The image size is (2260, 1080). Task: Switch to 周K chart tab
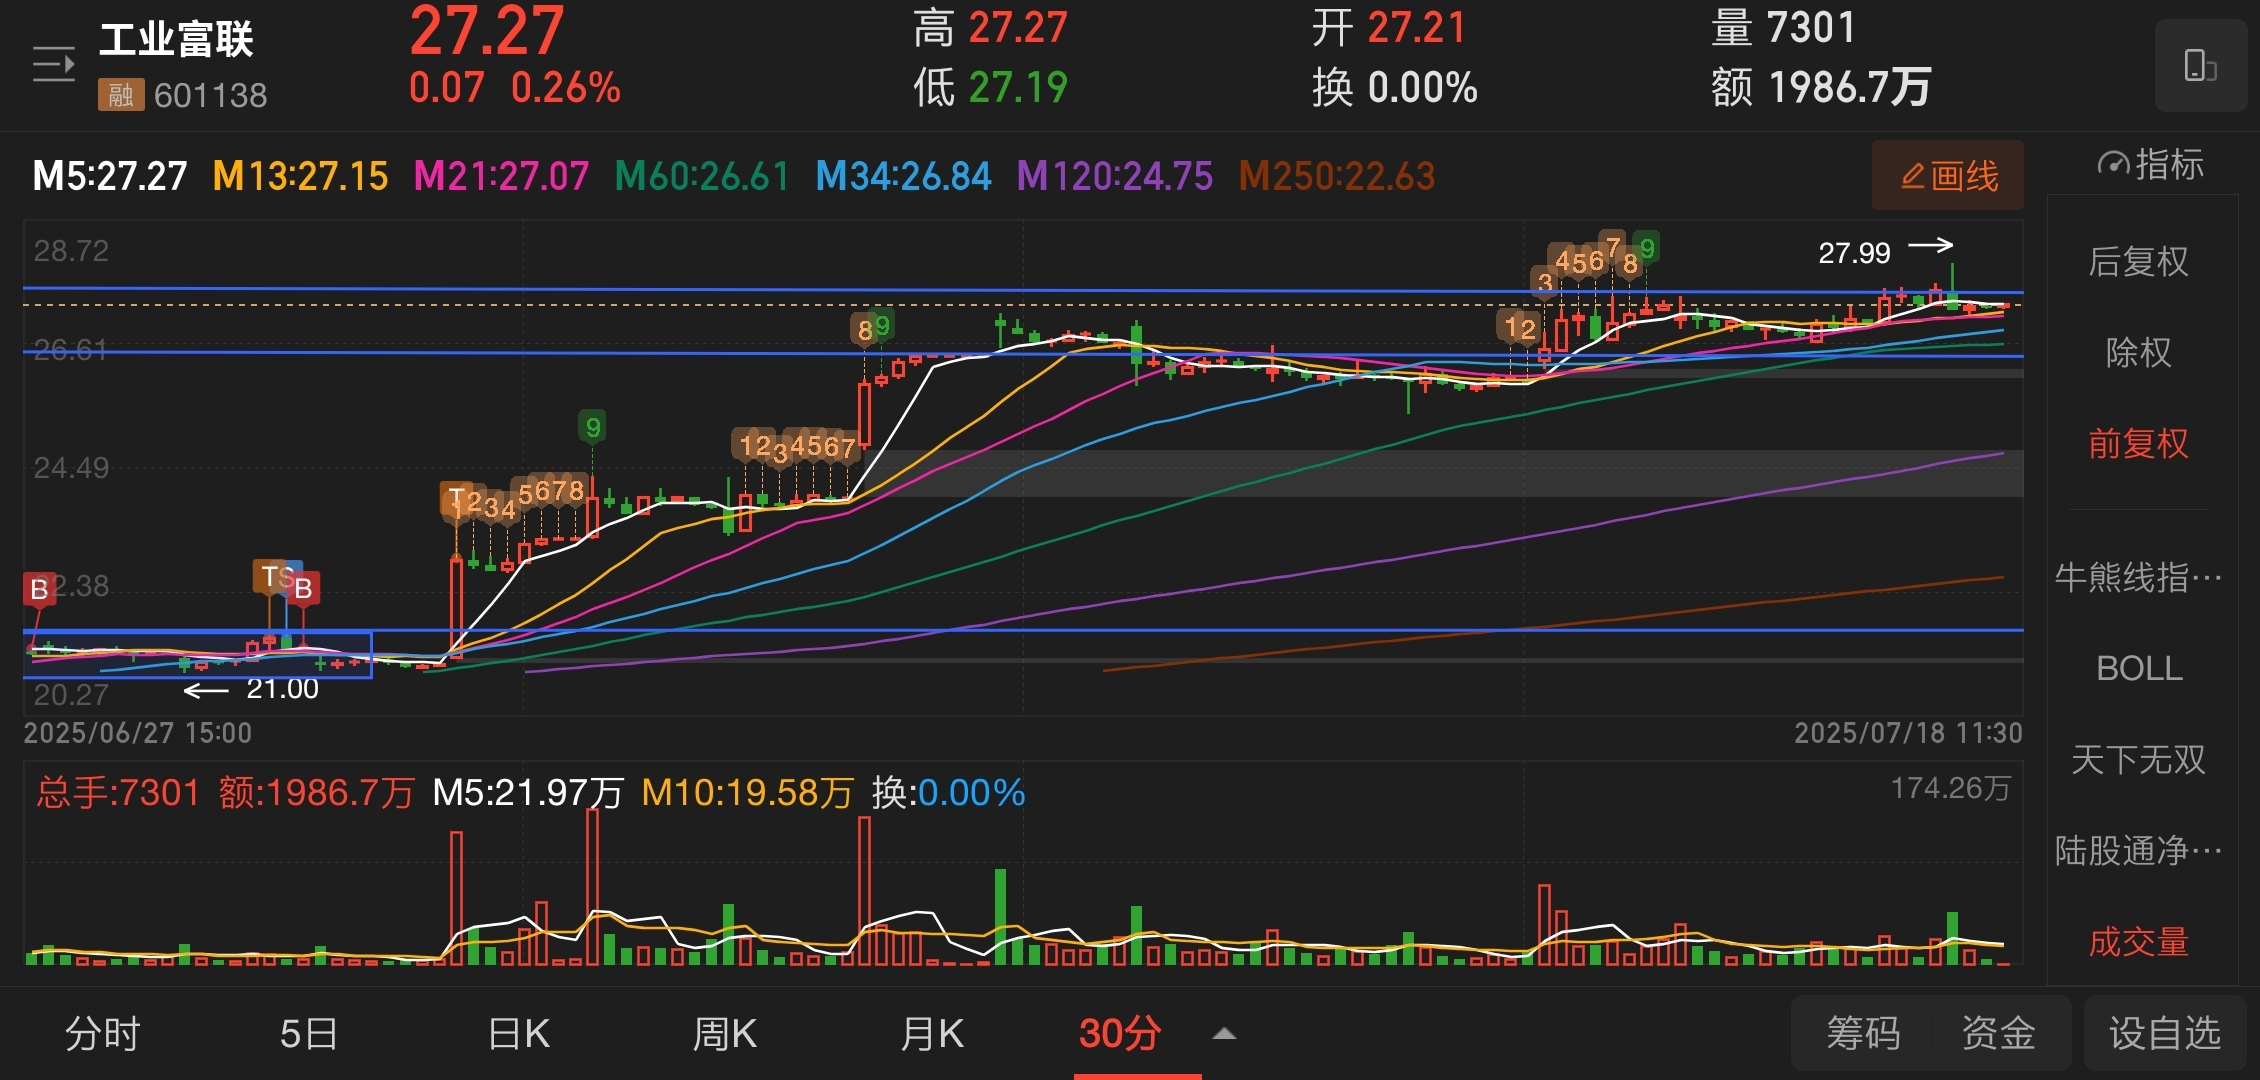coord(724,1033)
